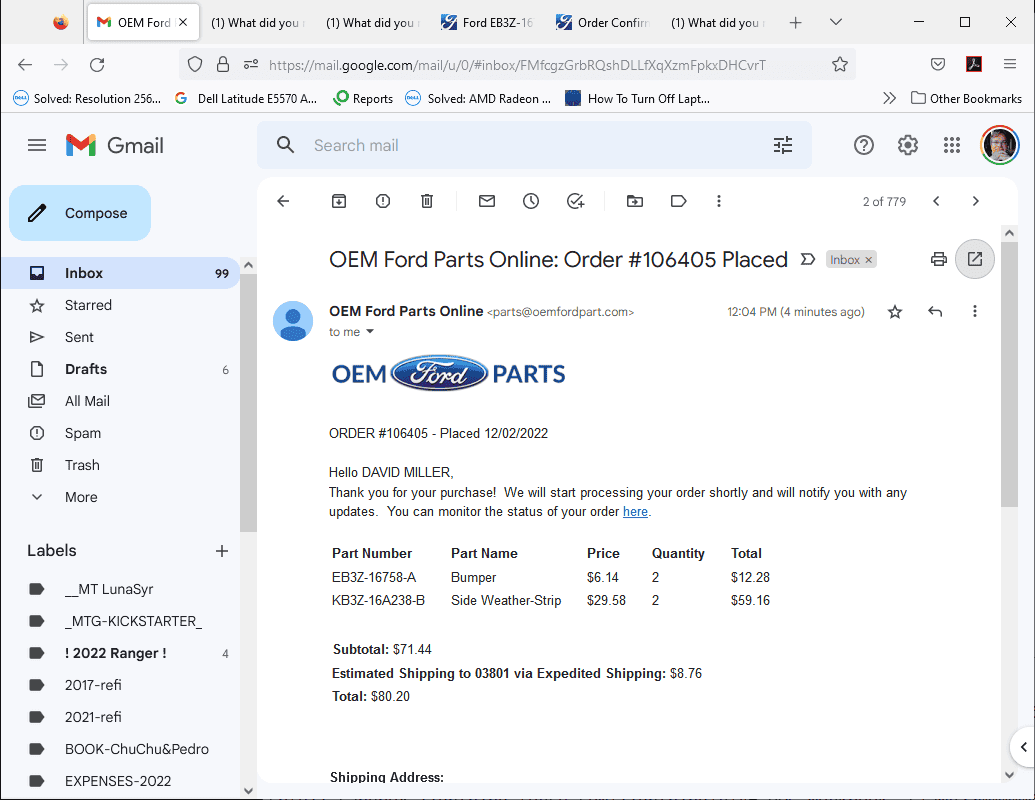The height and width of the screenshot is (800, 1035).
Task: Expand recipient details next to 'to me'
Action: [370, 332]
